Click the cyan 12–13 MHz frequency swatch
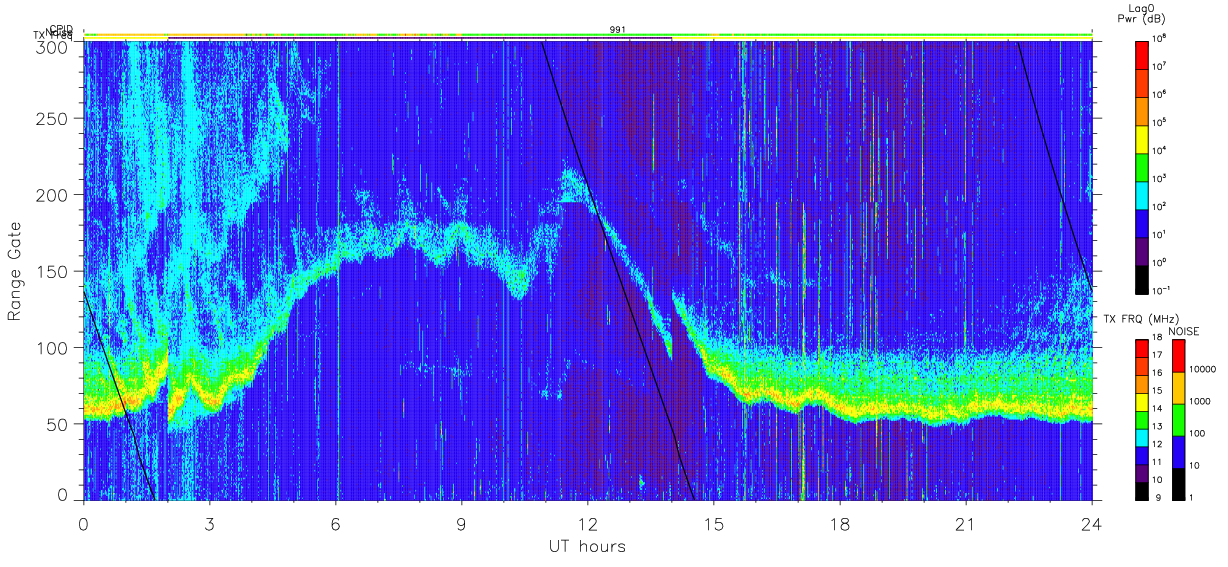The height and width of the screenshot is (567, 1228). [1143, 436]
